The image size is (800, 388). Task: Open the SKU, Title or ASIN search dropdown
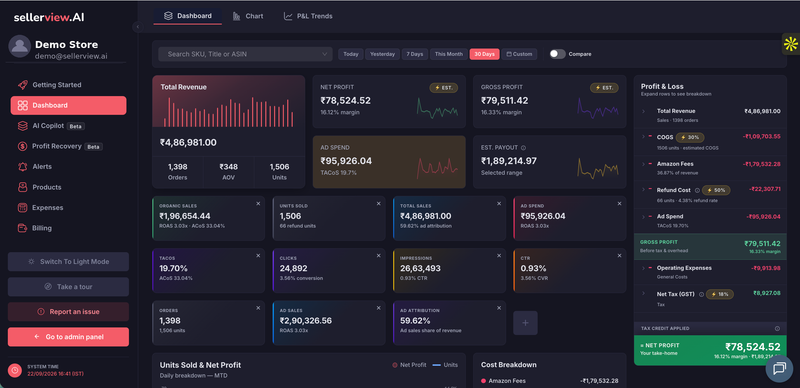[245, 54]
